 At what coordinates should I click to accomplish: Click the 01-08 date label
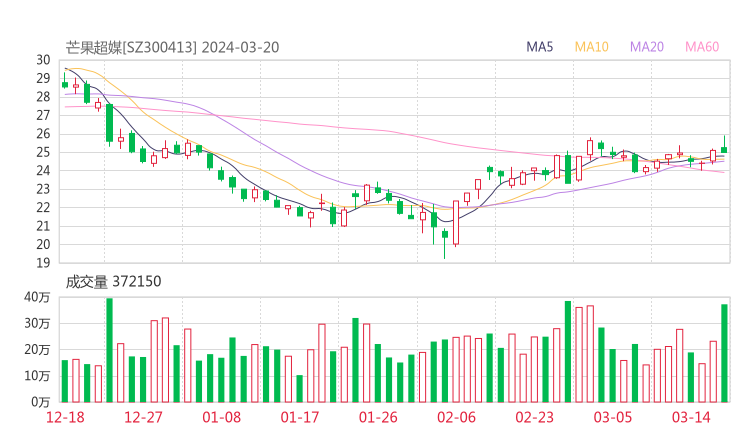[x=221, y=417]
